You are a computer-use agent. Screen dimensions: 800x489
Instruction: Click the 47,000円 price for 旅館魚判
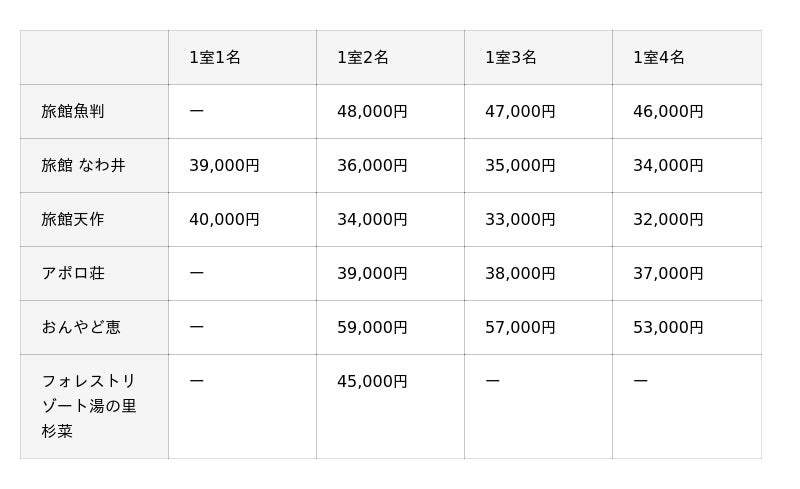coord(520,112)
